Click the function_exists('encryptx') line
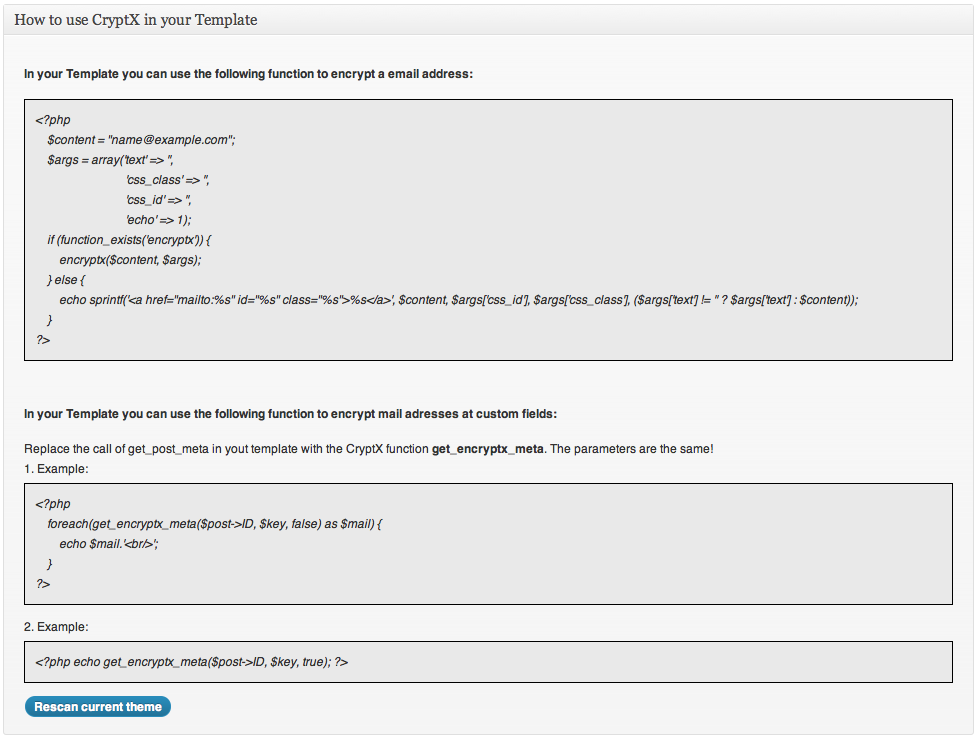Viewport: 976px width, 738px height. (129, 240)
